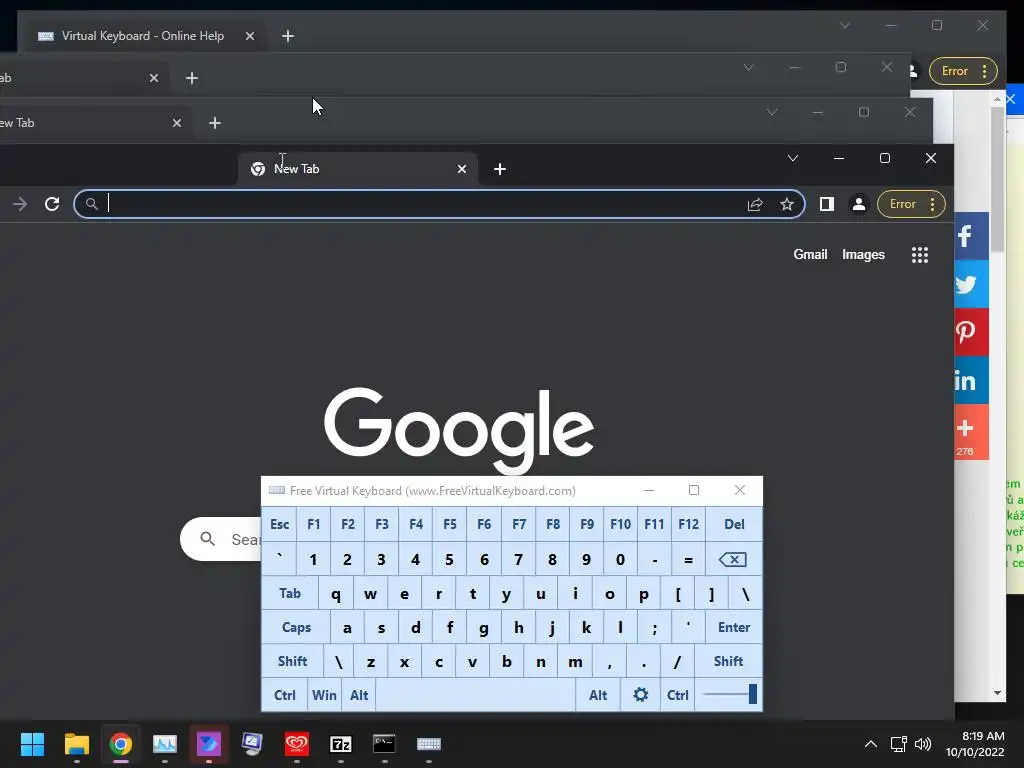The width and height of the screenshot is (1024, 768).
Task: Click the forward navigation arrow
Action: [x=20, y=204]
